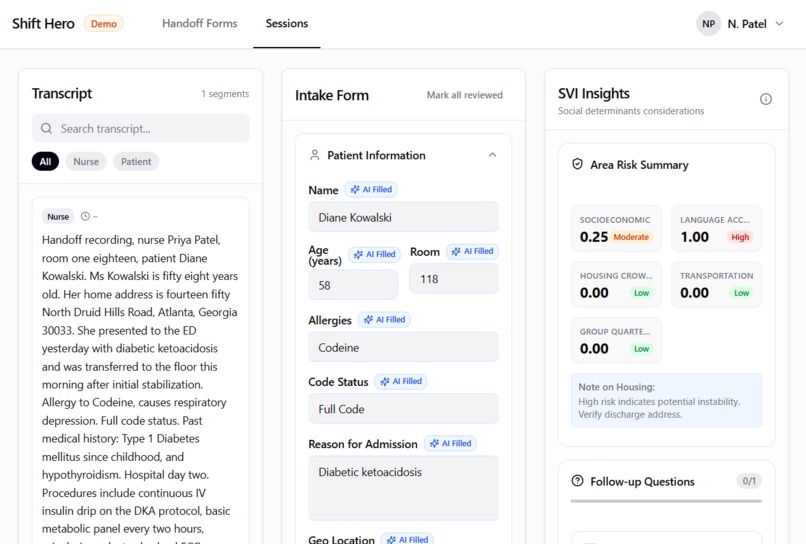The height and width of the screenshot is (544, 806).
Task: Click the AI Filled badge next to Room
Action: 472,251
